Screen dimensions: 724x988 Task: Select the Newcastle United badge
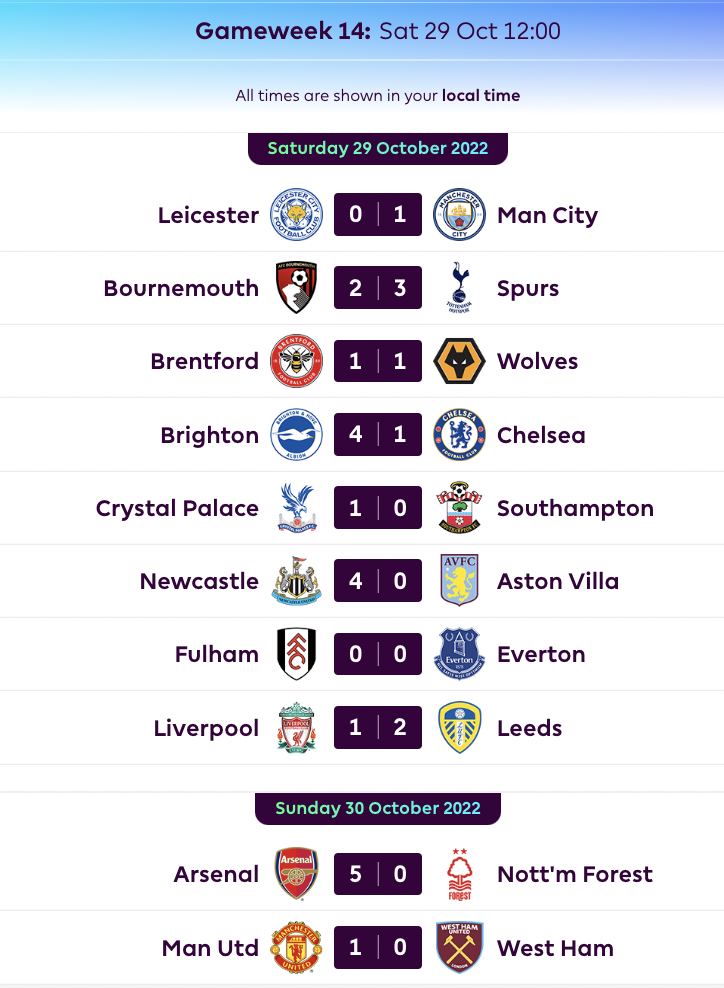tap(296, 581)
